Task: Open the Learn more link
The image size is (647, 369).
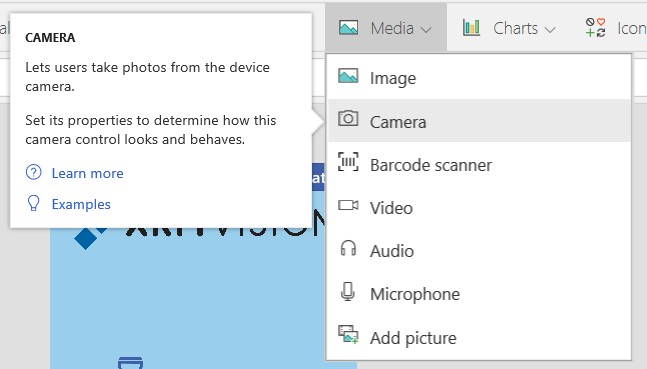Action: (x=87, y=173)
